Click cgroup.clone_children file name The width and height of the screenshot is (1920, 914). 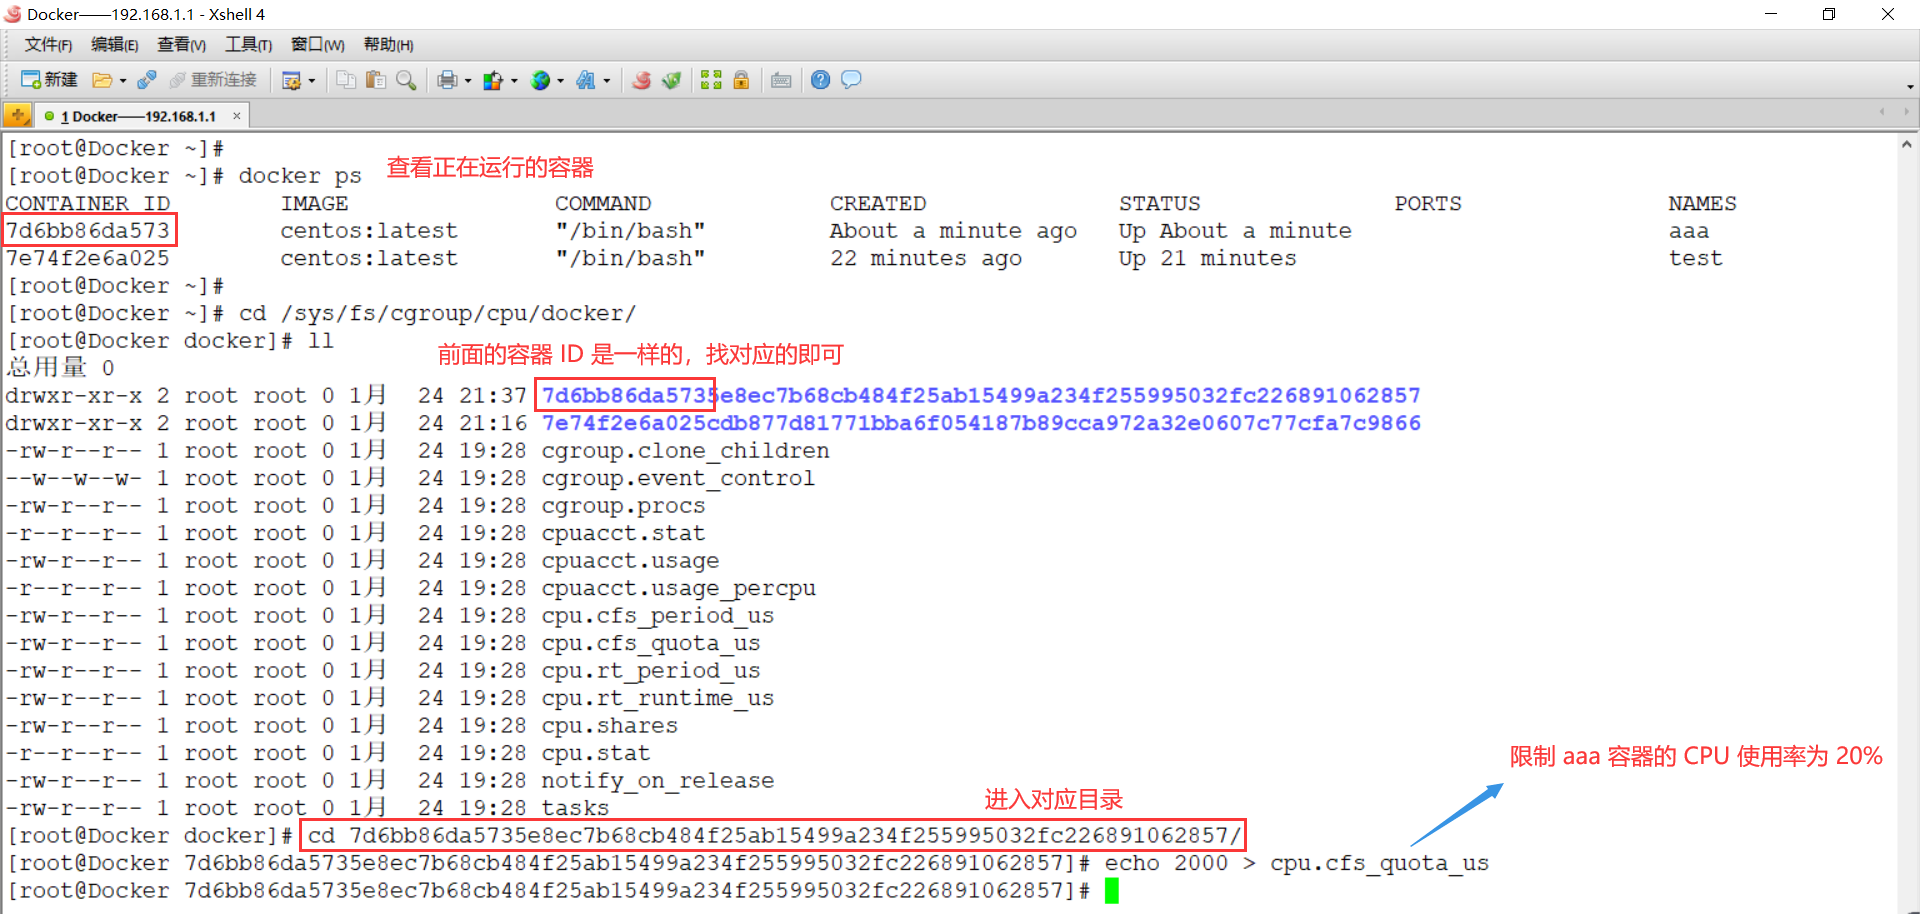click(685, 451)
